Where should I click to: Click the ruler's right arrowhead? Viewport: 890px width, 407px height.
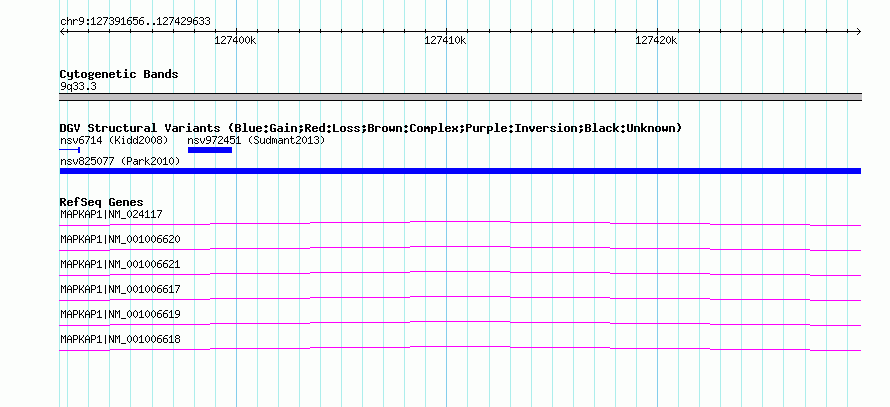[858, 32]
